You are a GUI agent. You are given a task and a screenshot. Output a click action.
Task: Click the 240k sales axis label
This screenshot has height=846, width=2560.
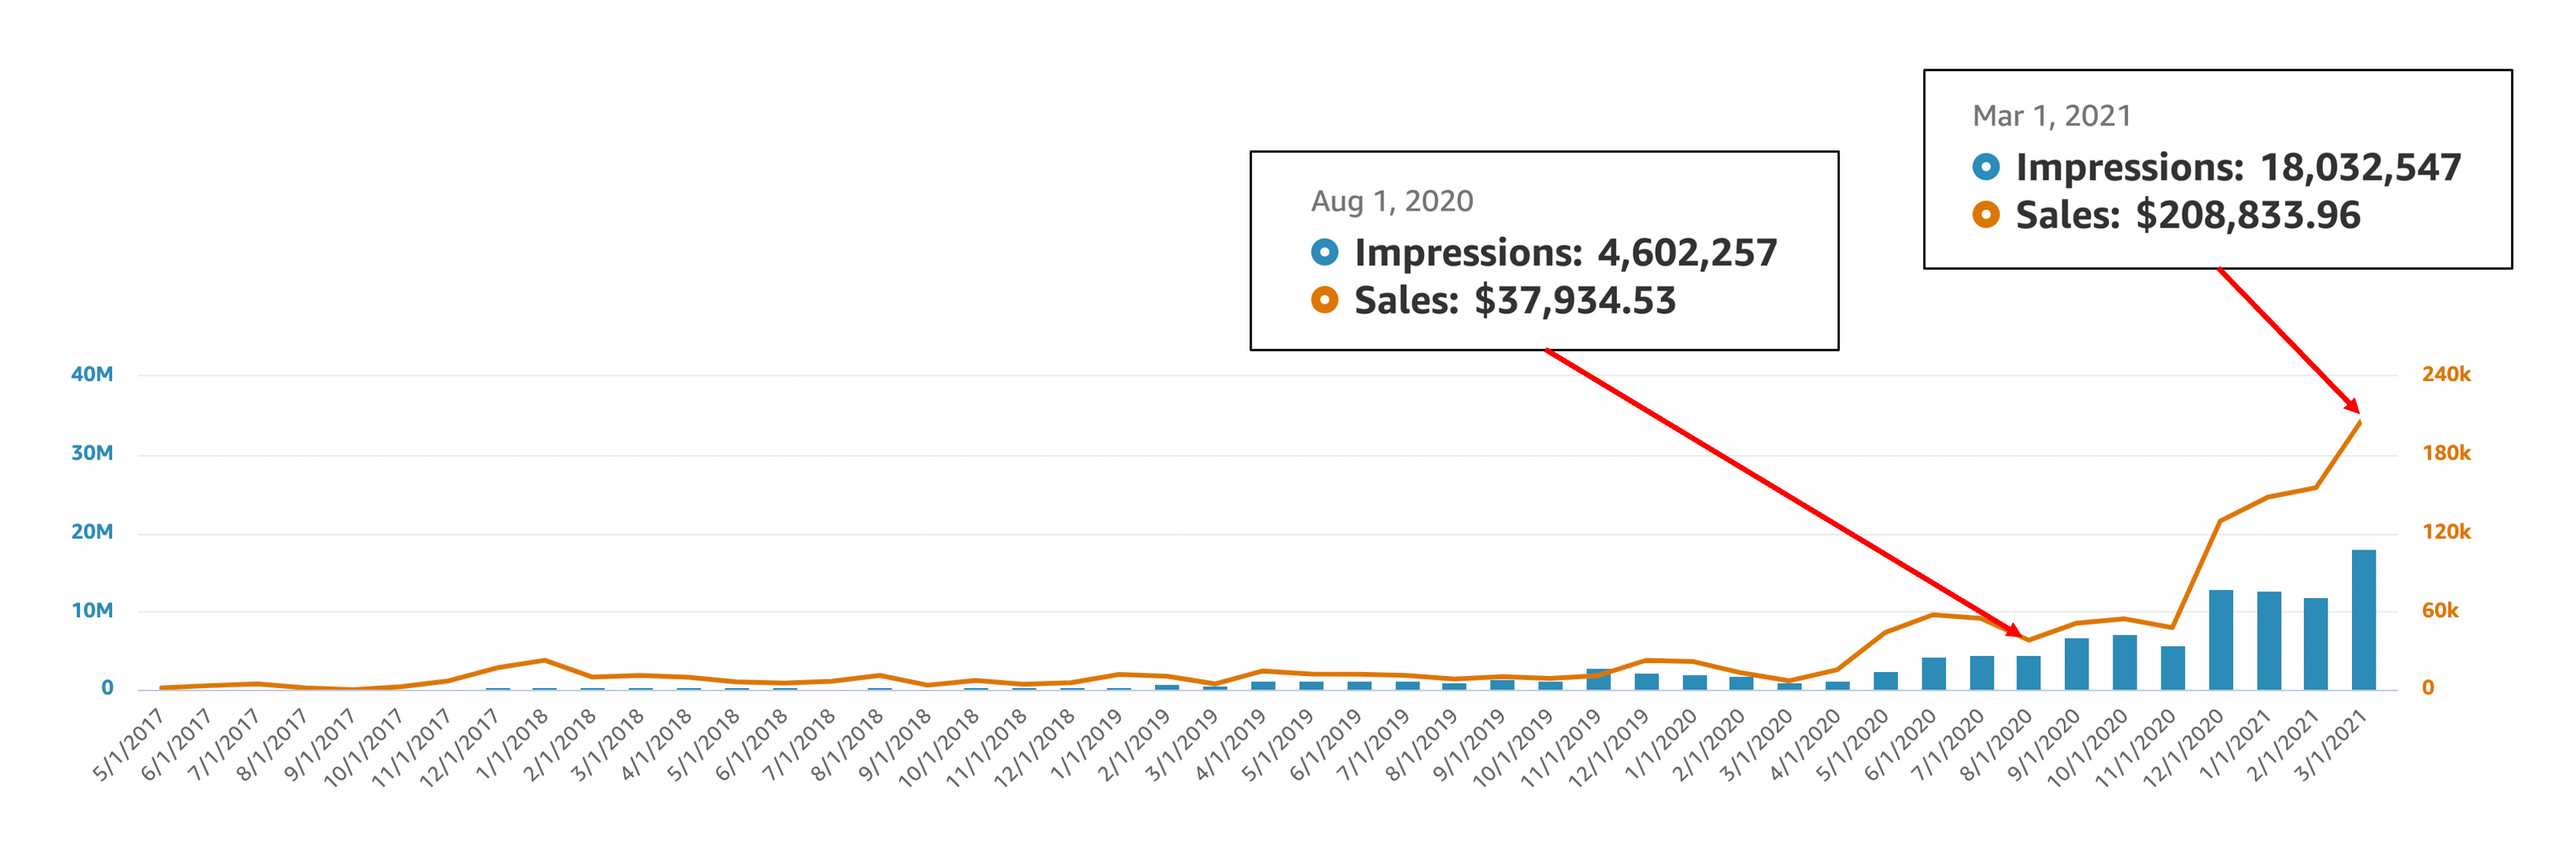pos(2445,374)
